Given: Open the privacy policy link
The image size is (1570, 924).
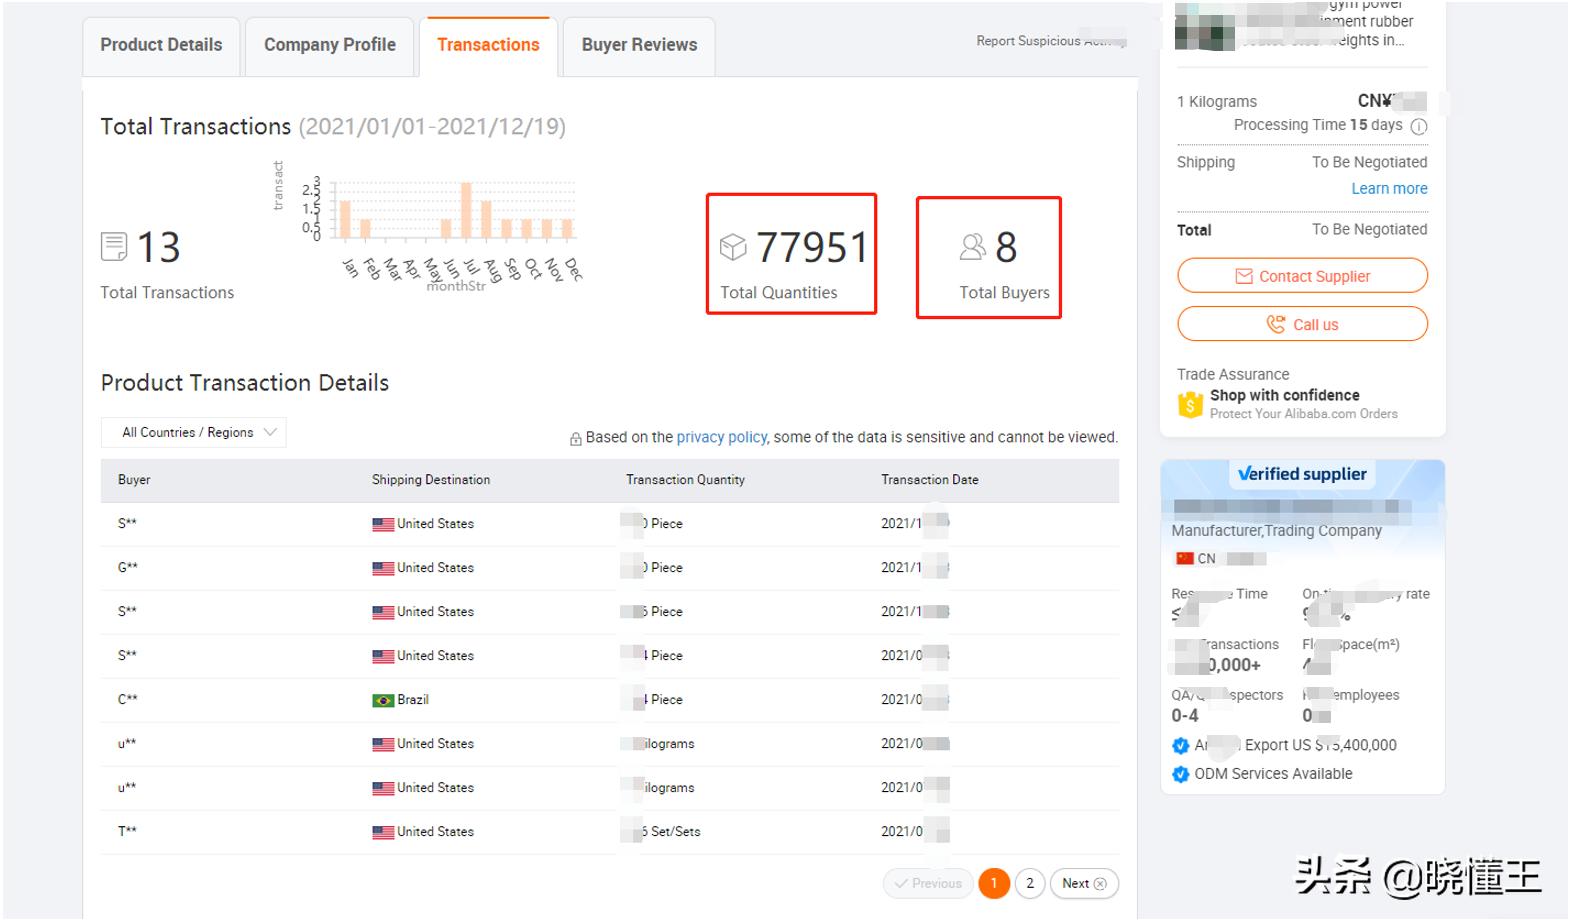Looking at the screenshot, I should [x=721, y=437].
